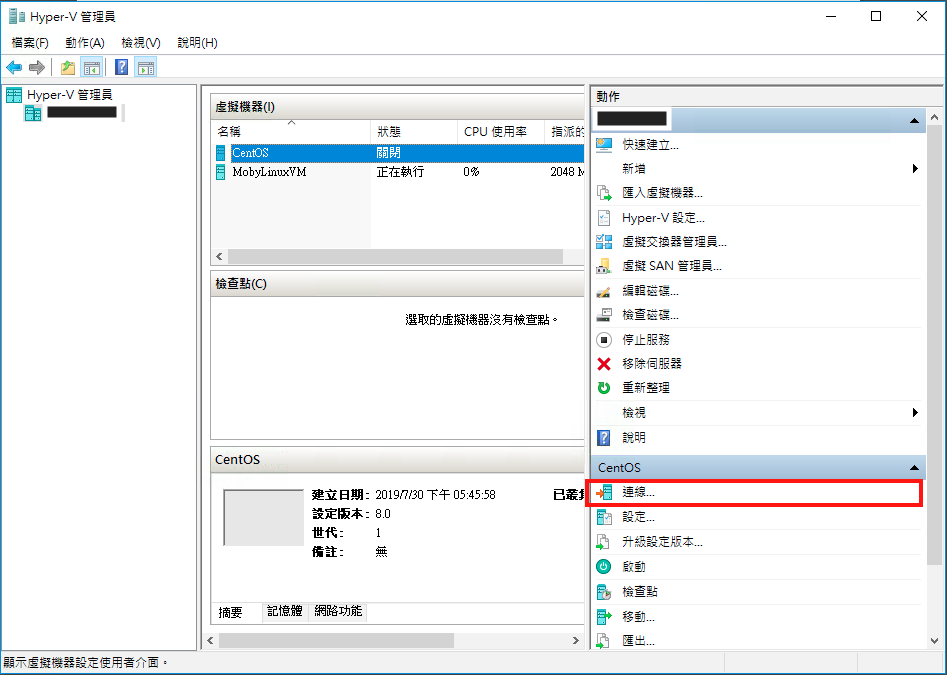Switch to the 記憶體 tab
The width and height of the screenshot is (947, 675).
(285, 612)
